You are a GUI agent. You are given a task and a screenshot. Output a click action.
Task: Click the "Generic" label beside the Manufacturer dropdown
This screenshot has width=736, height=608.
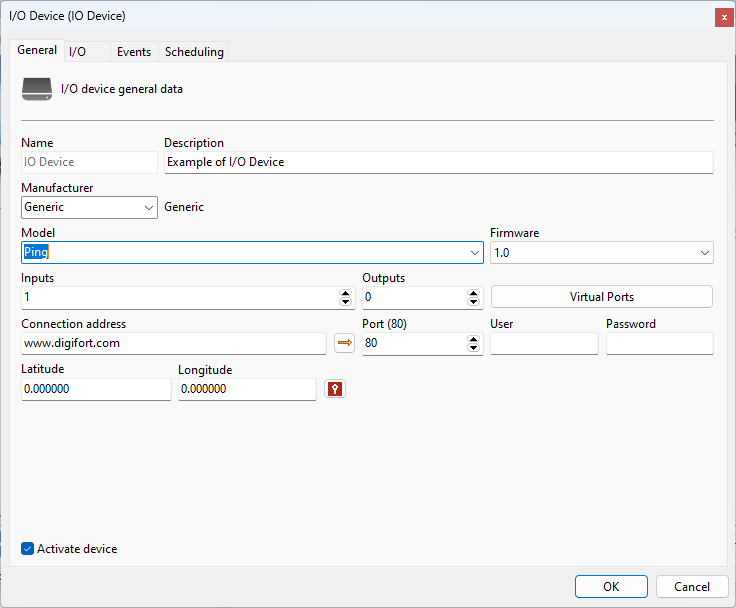pos(184,207)
